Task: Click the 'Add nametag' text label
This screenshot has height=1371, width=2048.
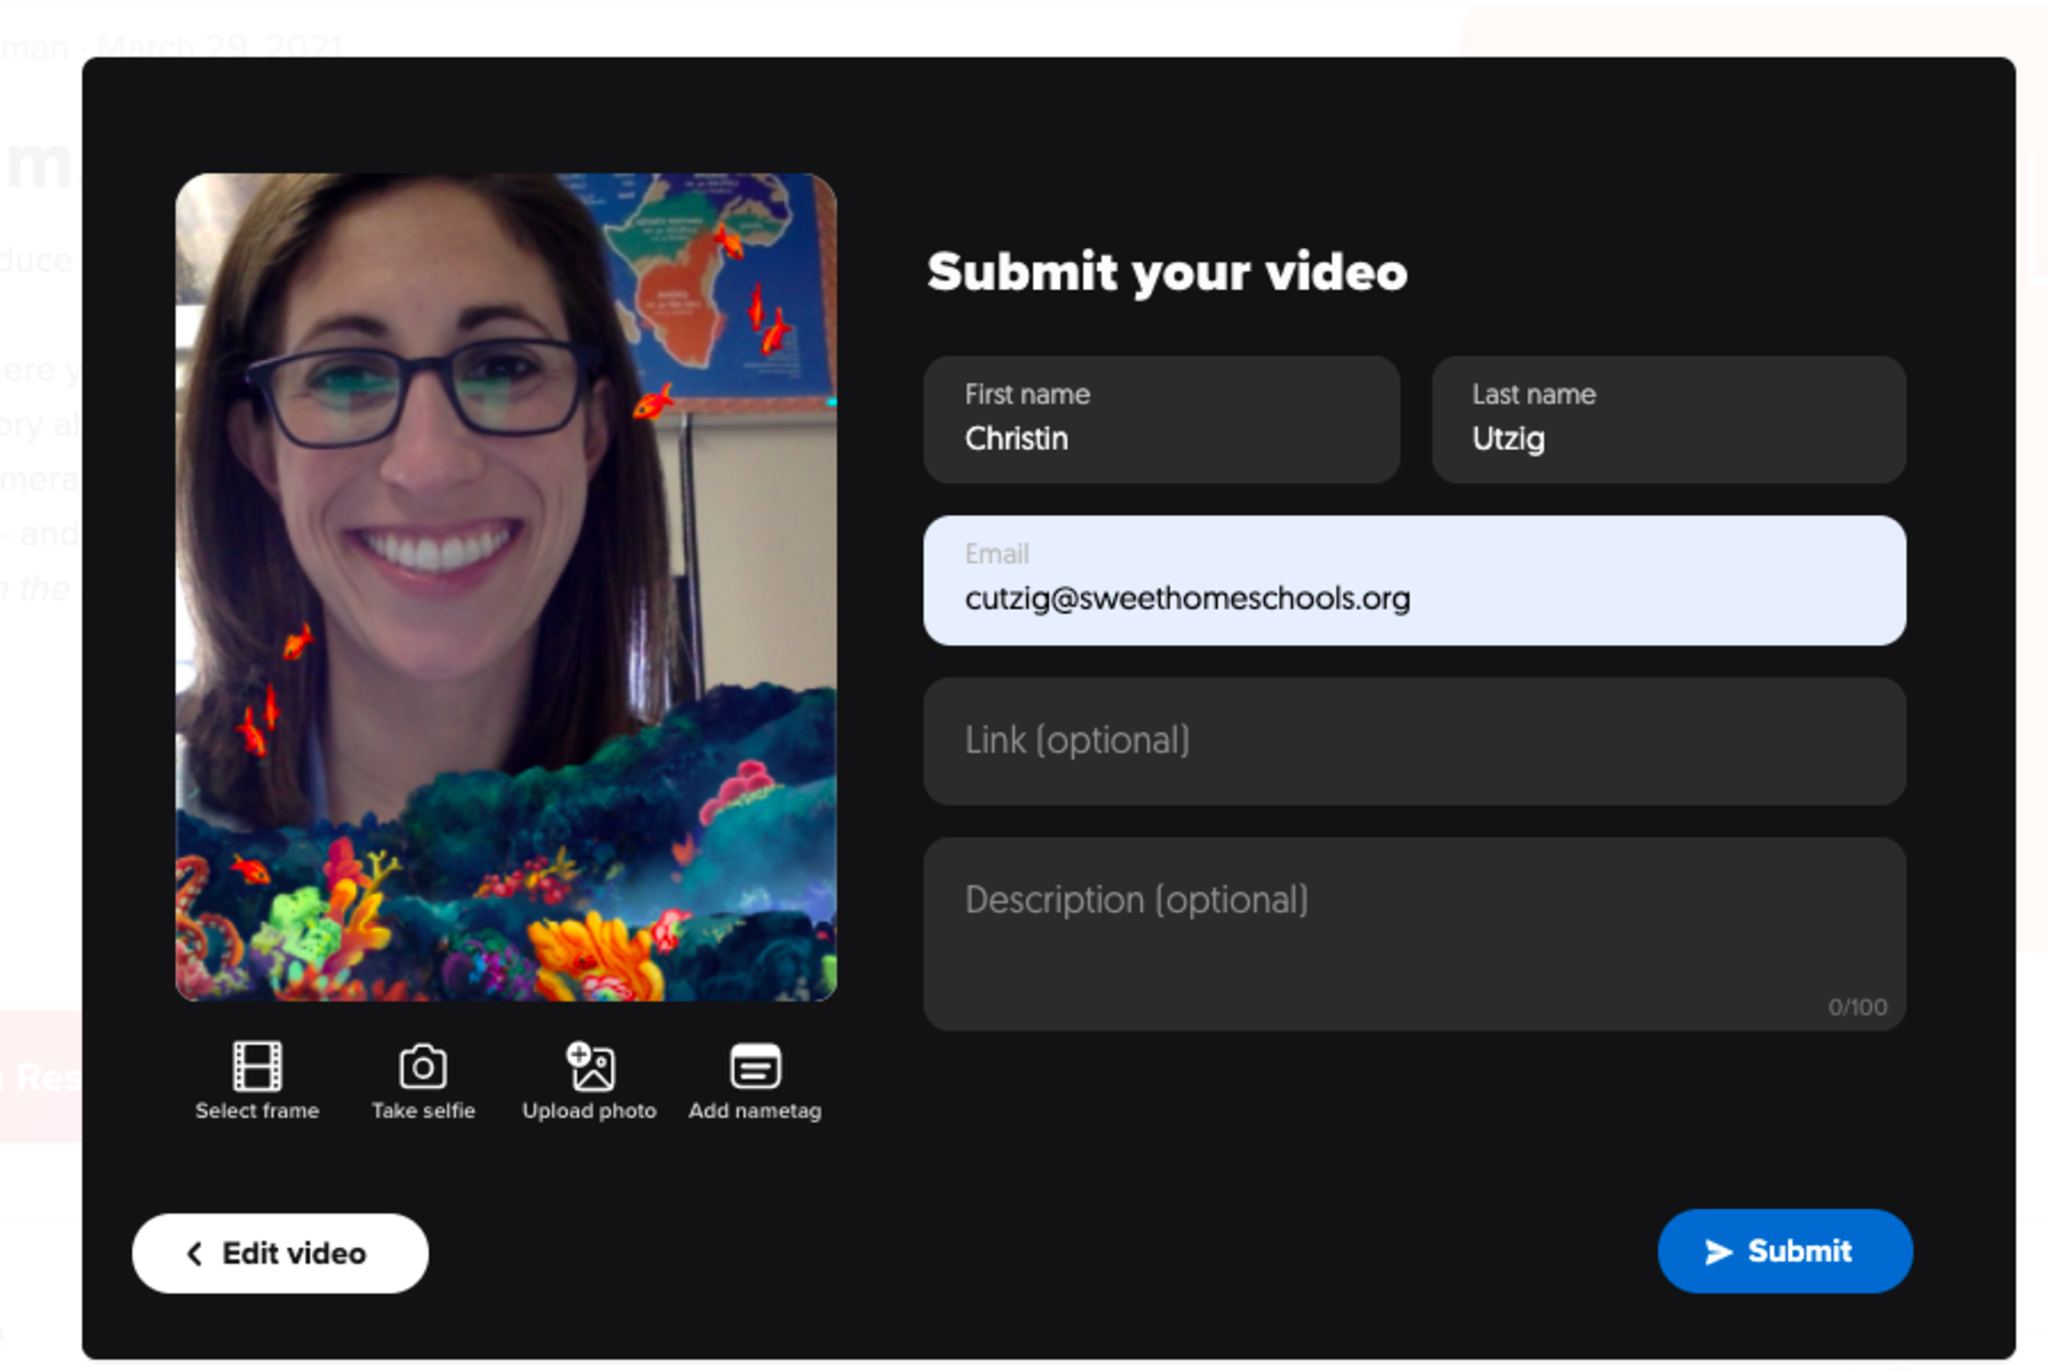Action: pyautogui.click(x=755, y=1111)
